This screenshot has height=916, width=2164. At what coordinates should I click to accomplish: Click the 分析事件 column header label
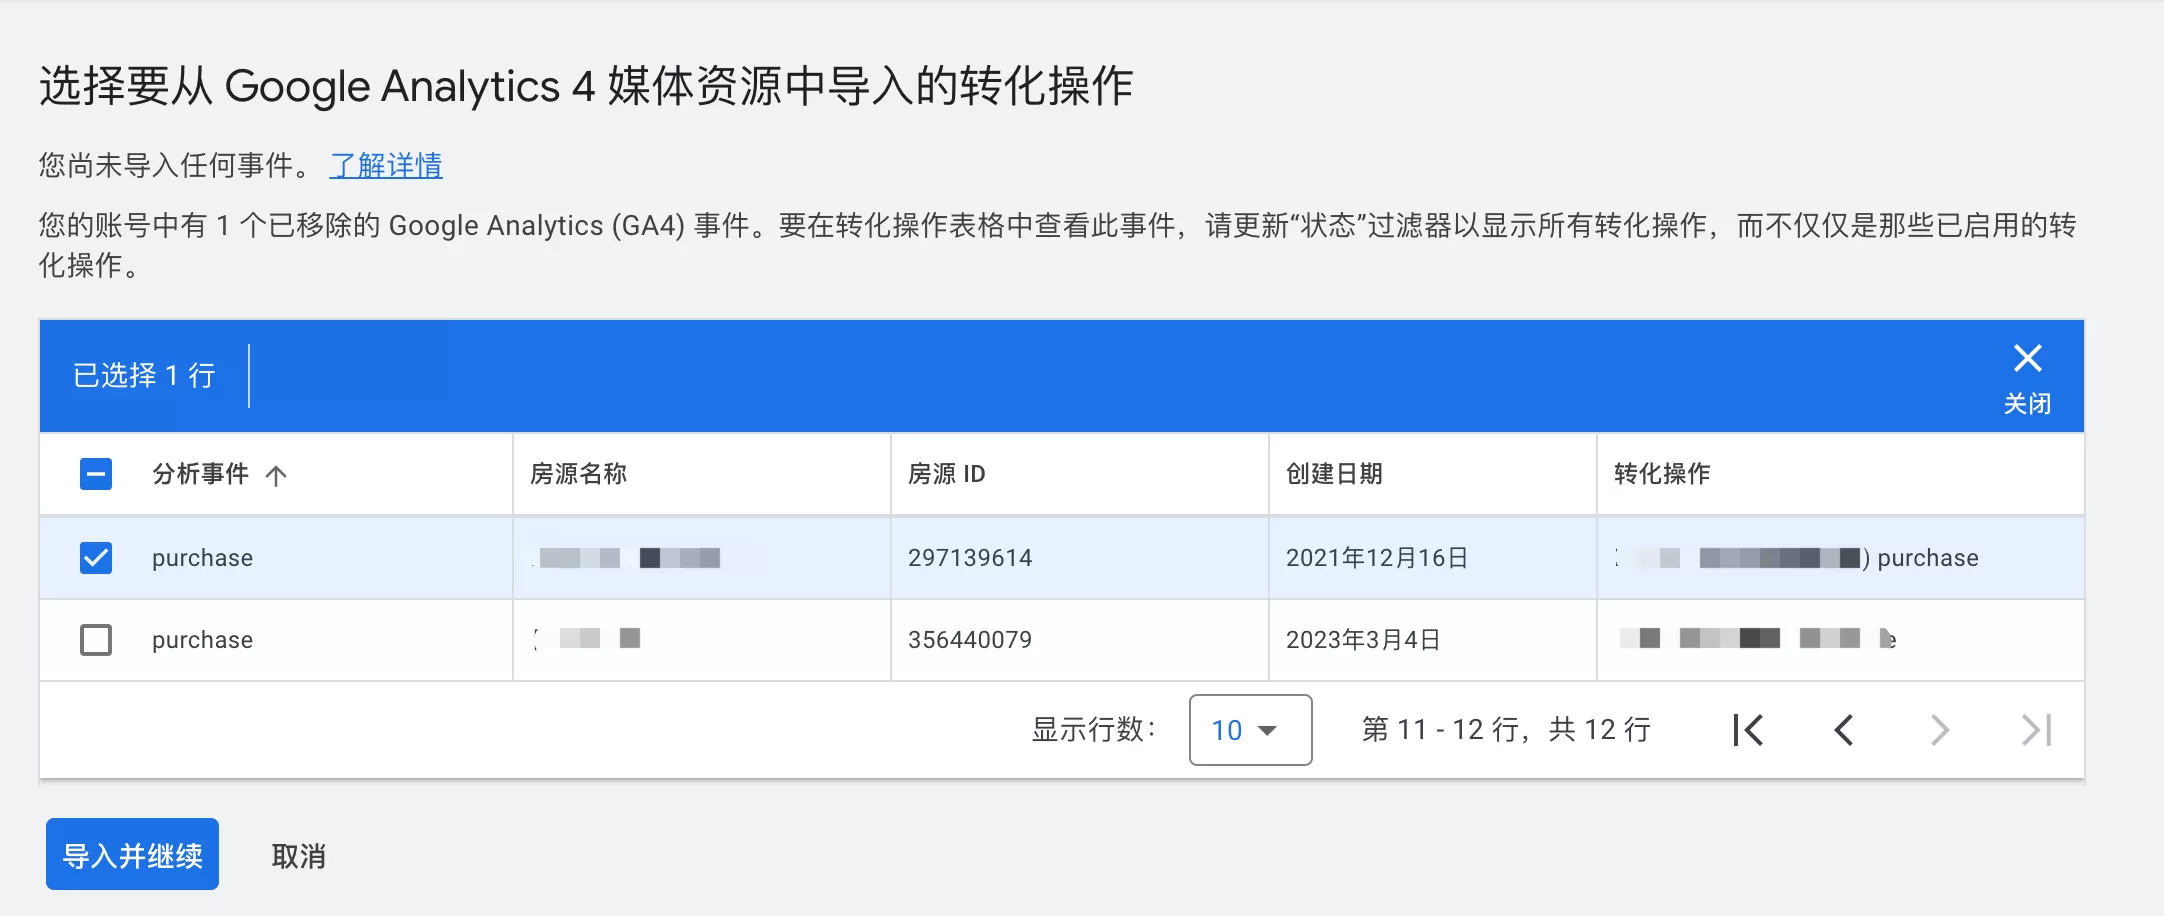pos(200,474)
